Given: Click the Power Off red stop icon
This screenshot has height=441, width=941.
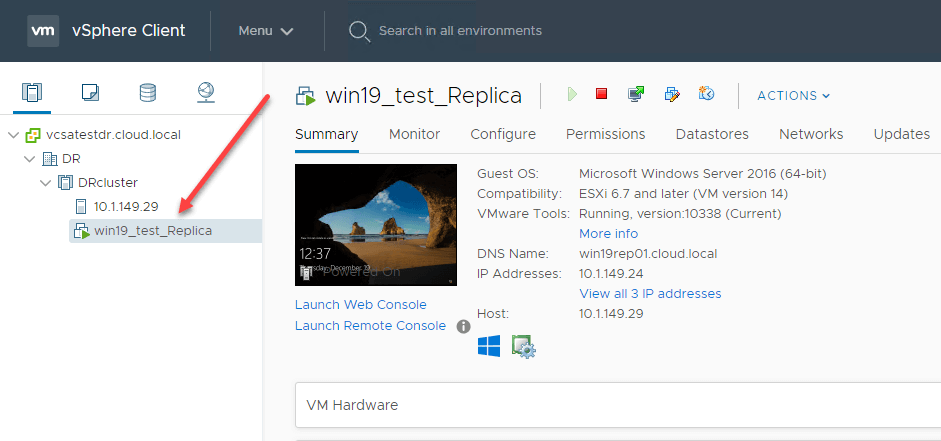Looking at the screenshot, I should (601, 94).
